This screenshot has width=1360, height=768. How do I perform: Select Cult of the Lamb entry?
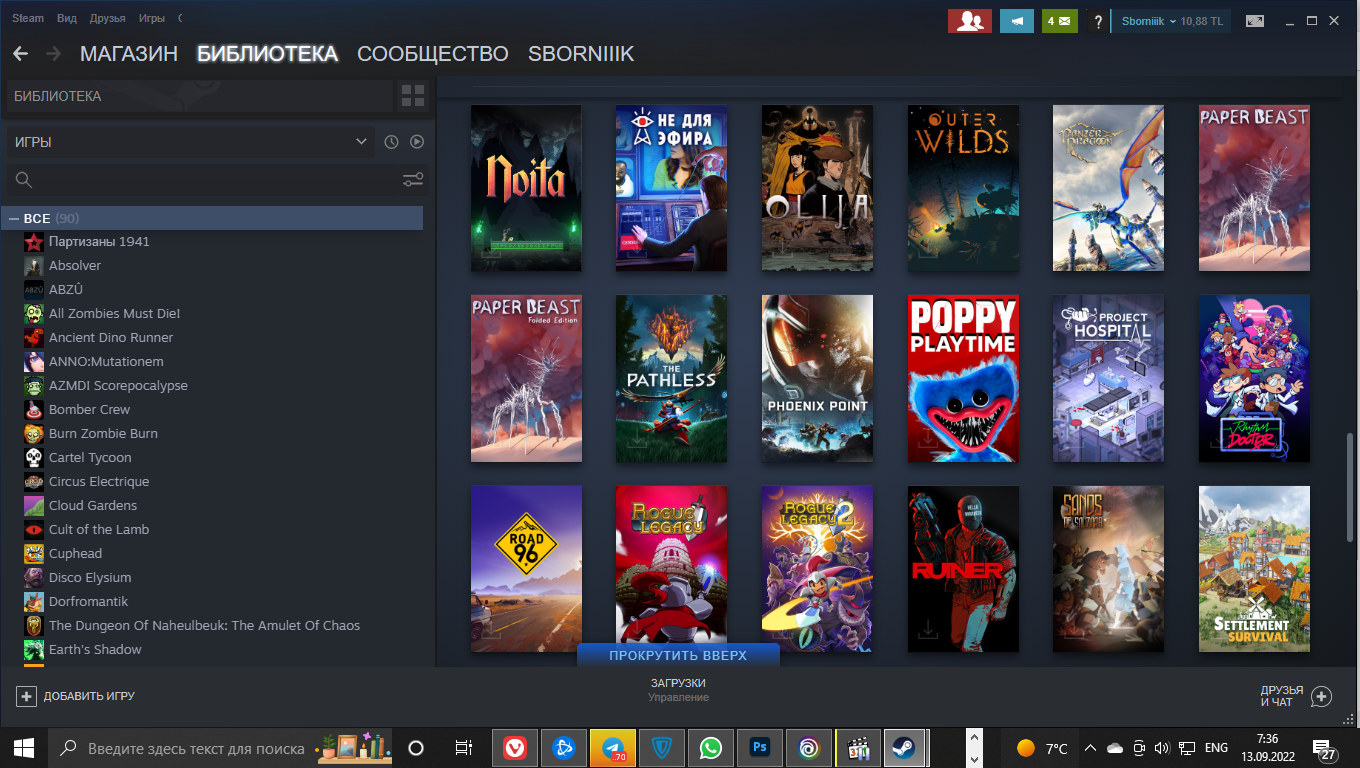click(x=99, y=530)
